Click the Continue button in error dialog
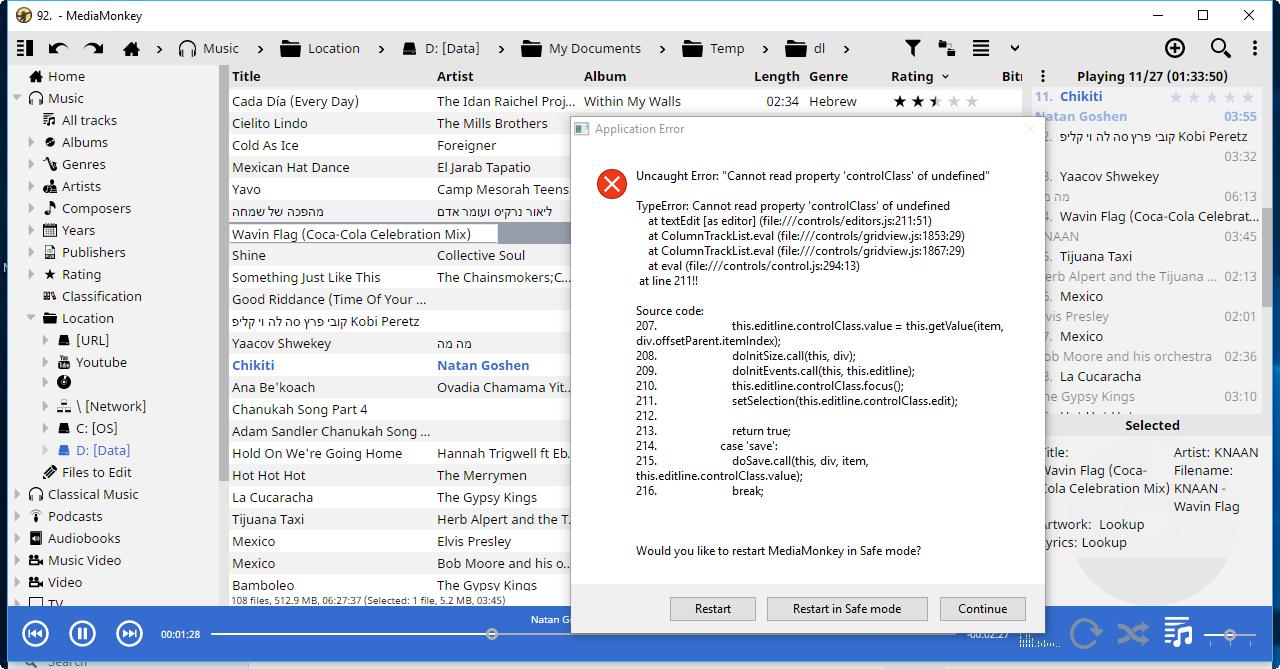 [982, 608]
